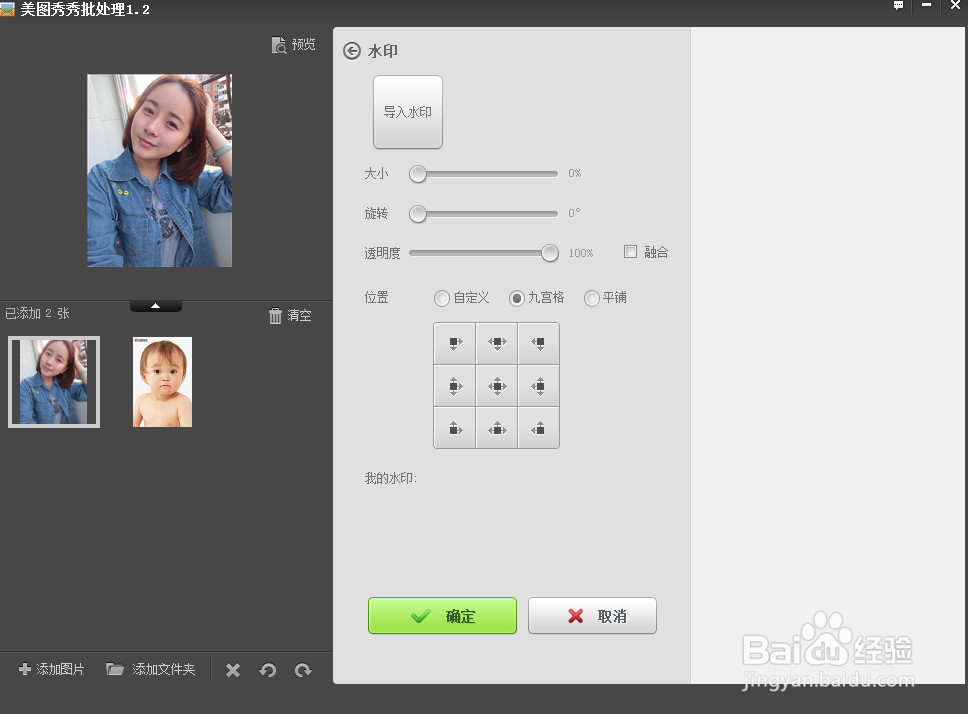The height and width of the screenshot is (714, 968).
Task: Select the baby photo thumbnail
Action: tap(161, 381)
